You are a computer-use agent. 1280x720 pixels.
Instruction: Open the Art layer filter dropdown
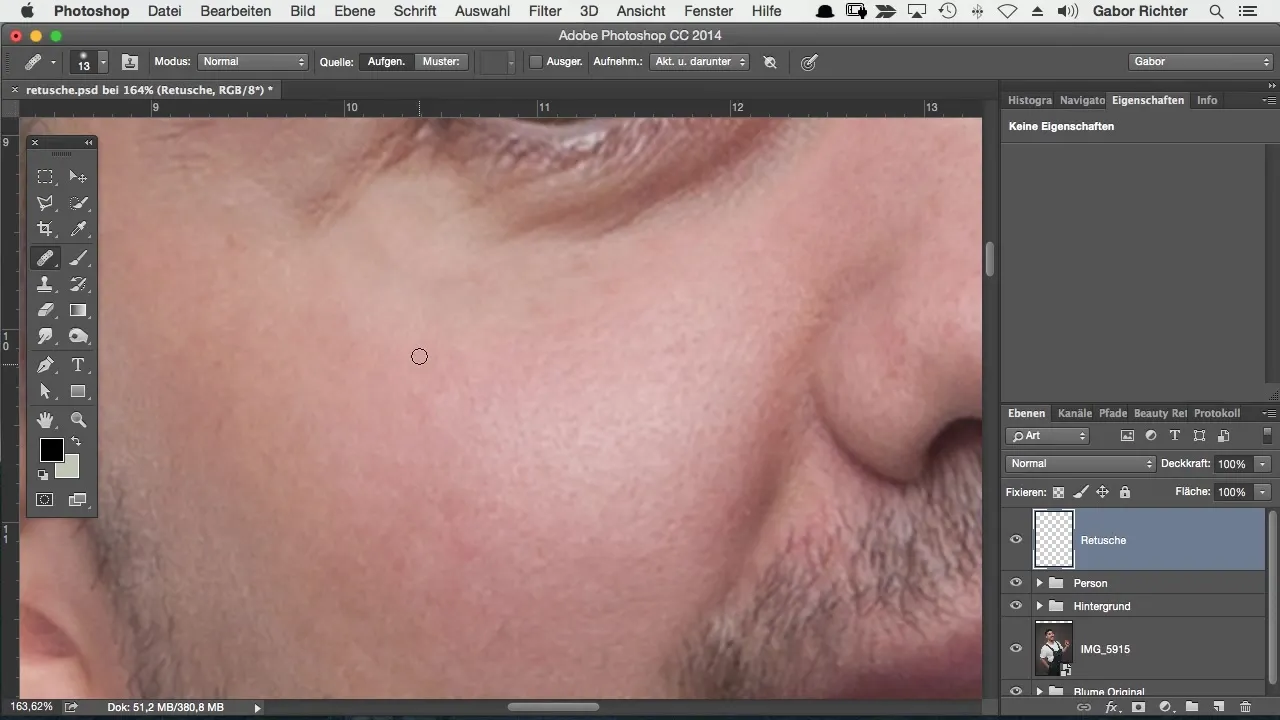pos(1048,436)
